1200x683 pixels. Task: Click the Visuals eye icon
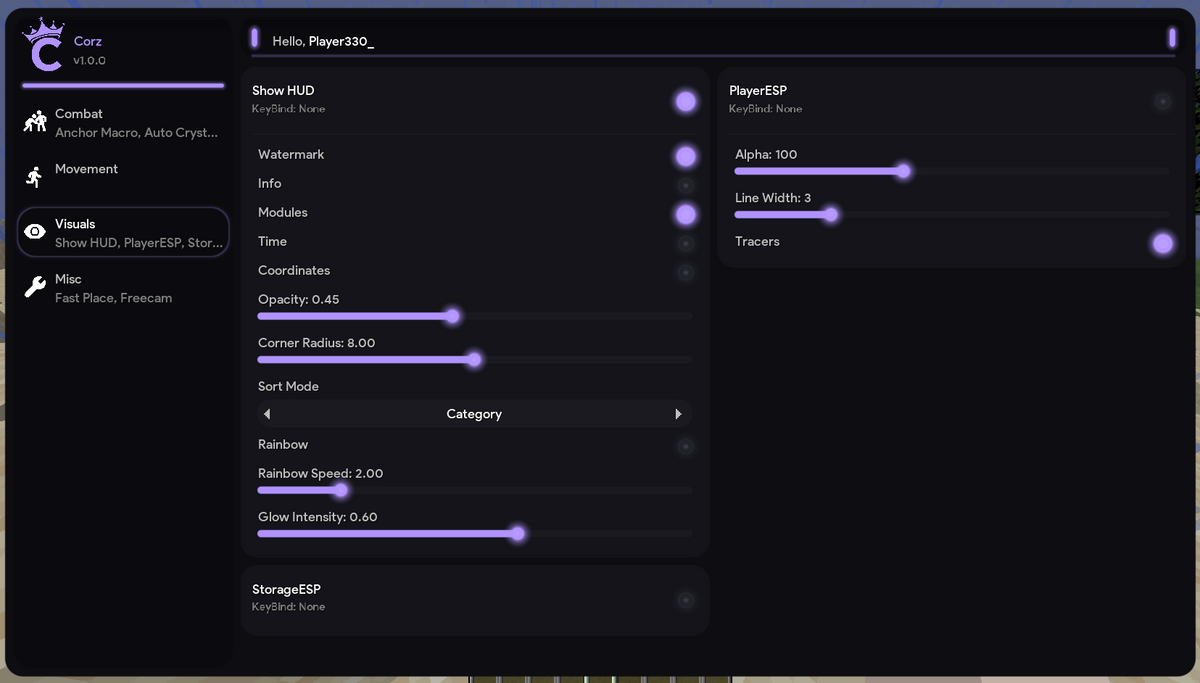tap(35, 232)
